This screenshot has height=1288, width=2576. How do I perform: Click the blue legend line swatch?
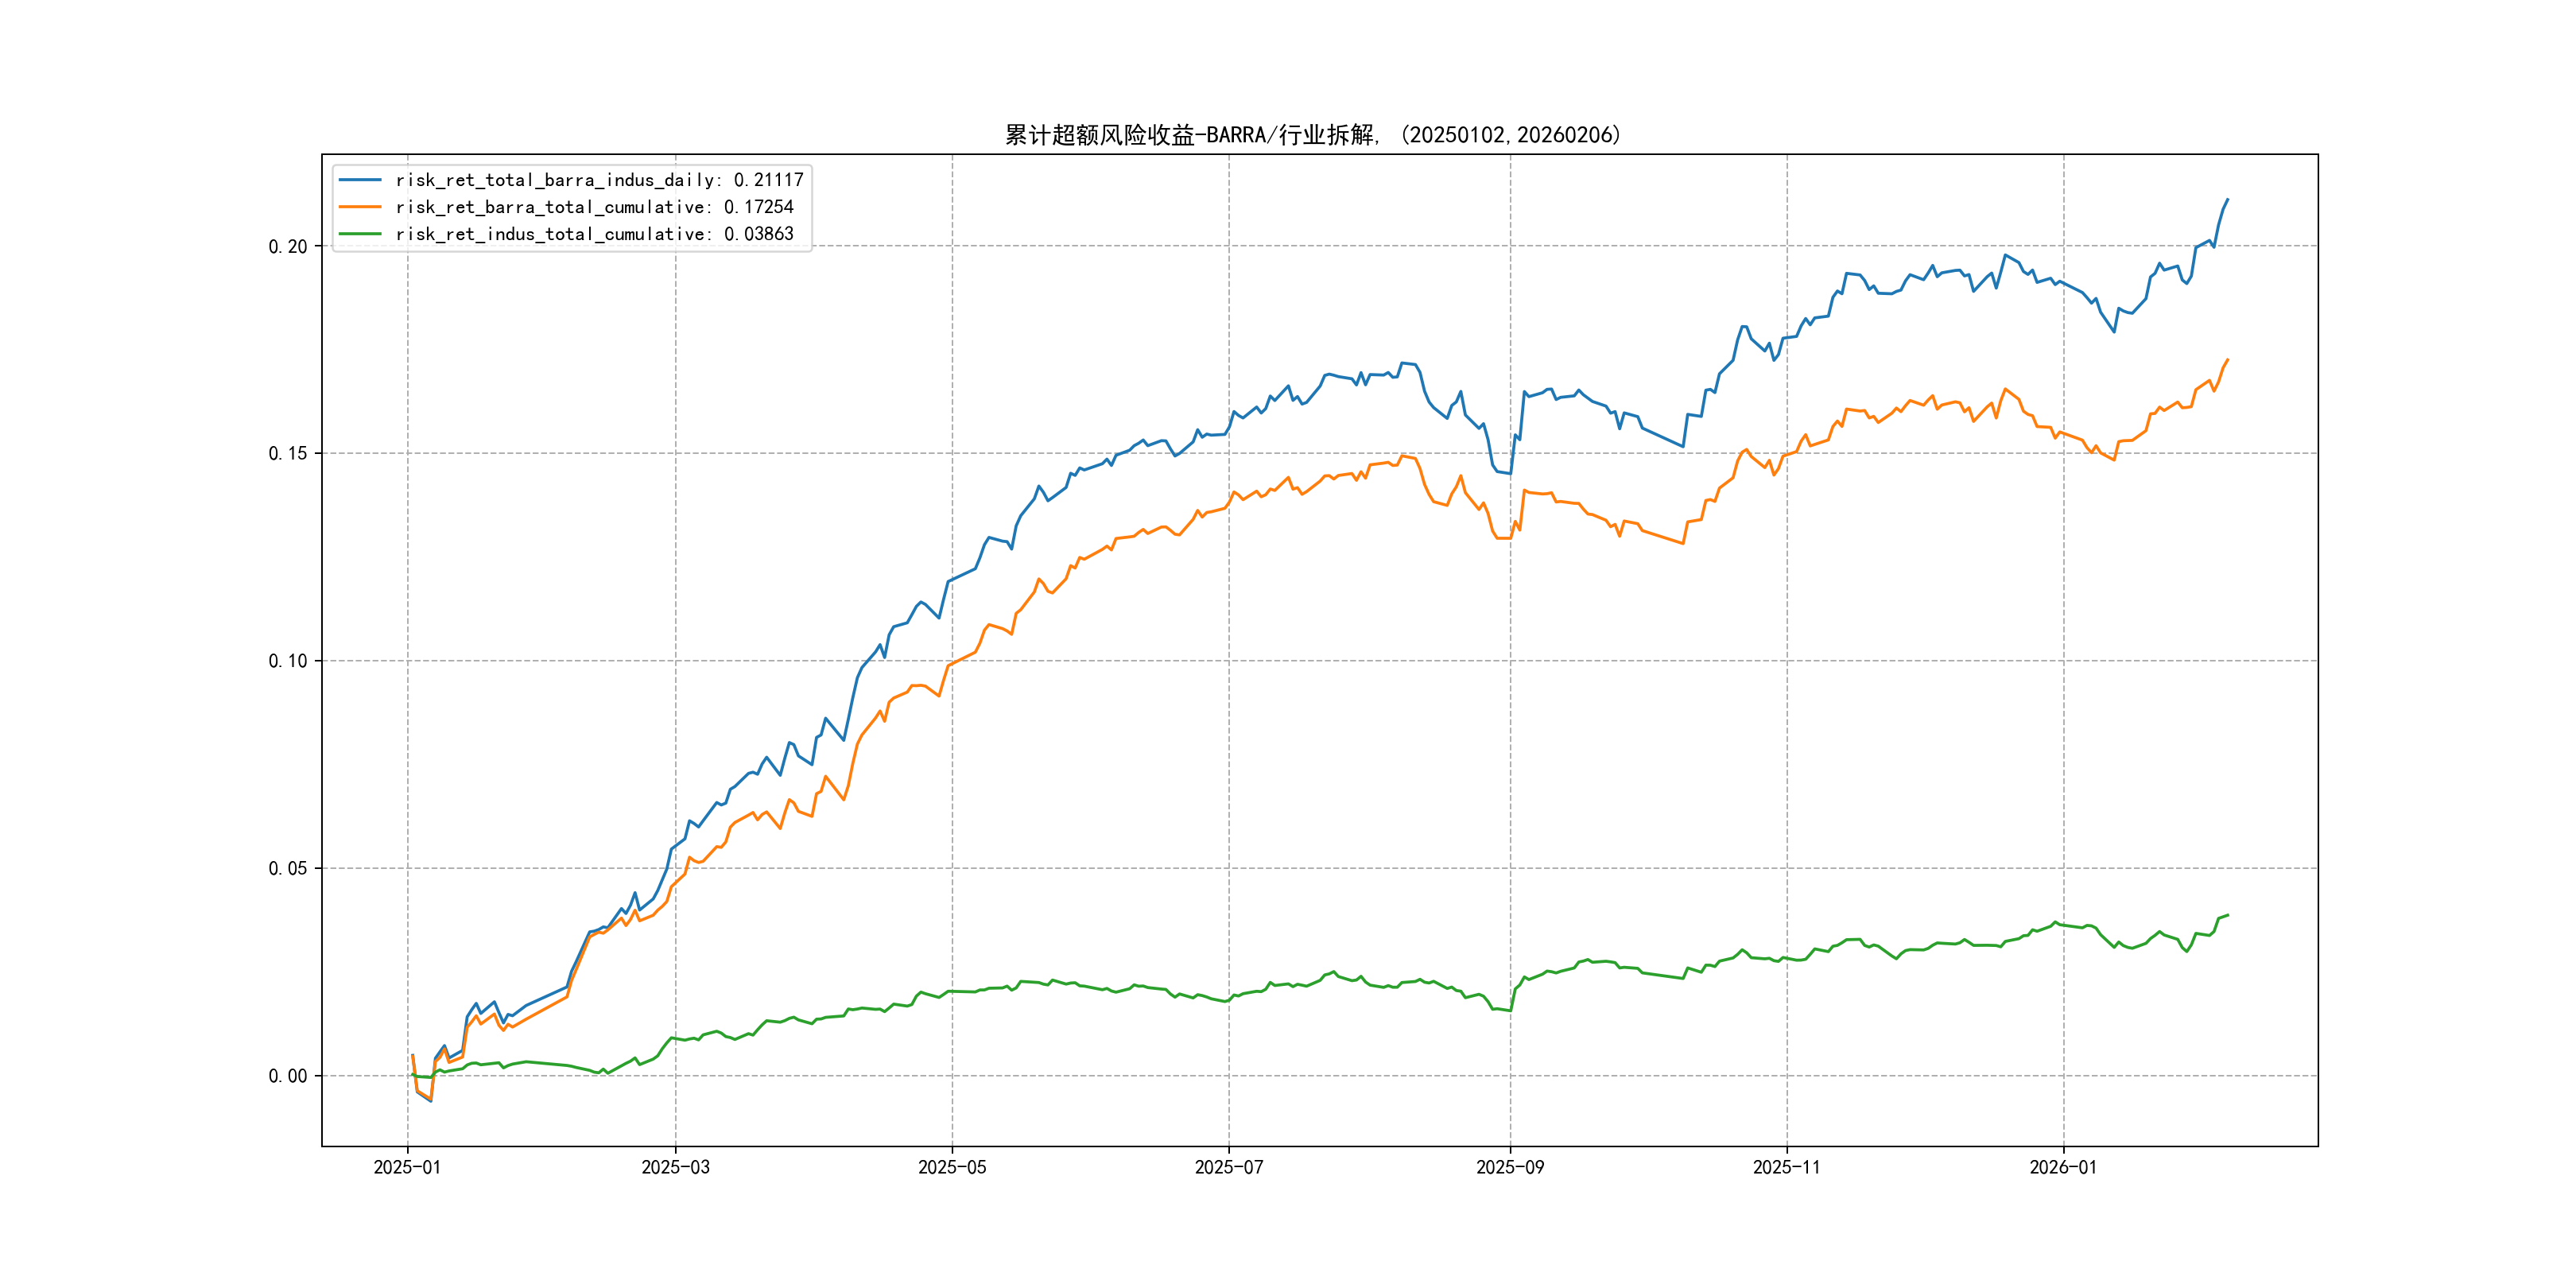pyautogui.click(x=360, y=180)
